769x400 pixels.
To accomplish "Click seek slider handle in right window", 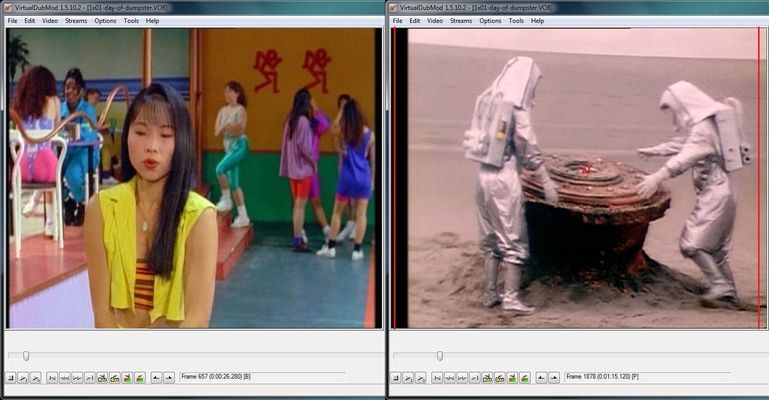I will pos(440,356).
